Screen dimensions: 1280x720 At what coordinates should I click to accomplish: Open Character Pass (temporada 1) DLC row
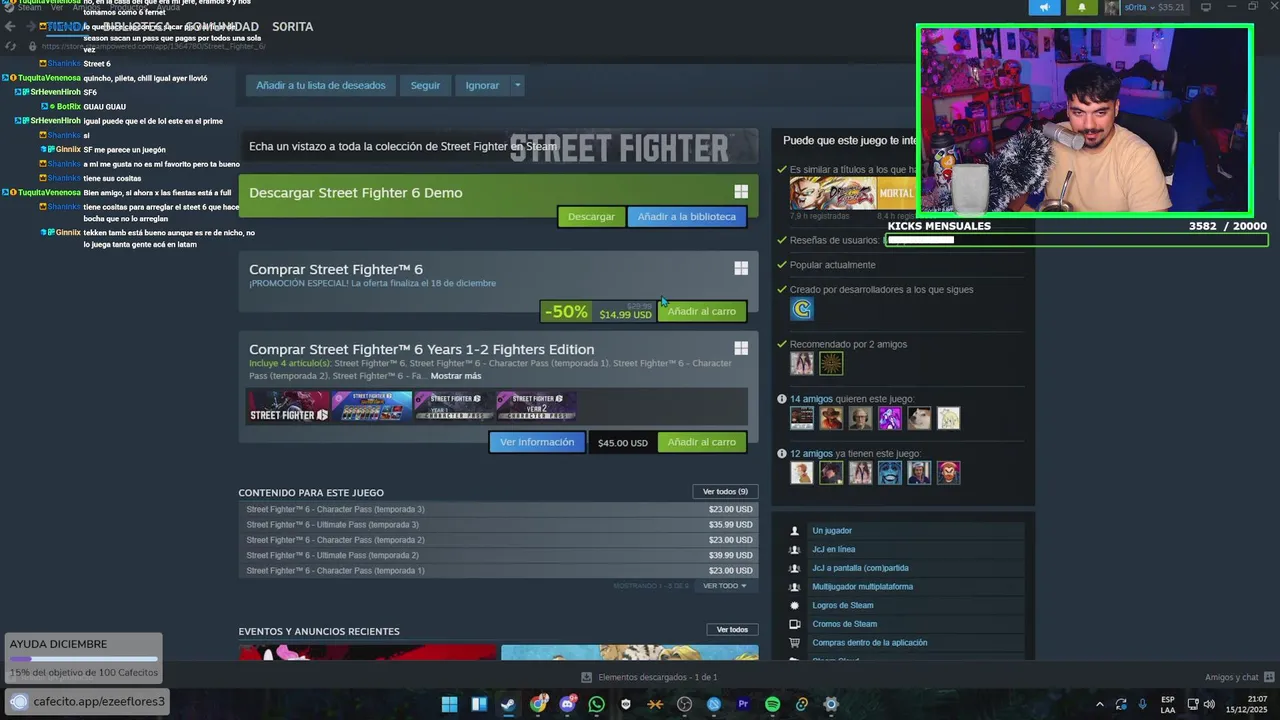(499, 571)
